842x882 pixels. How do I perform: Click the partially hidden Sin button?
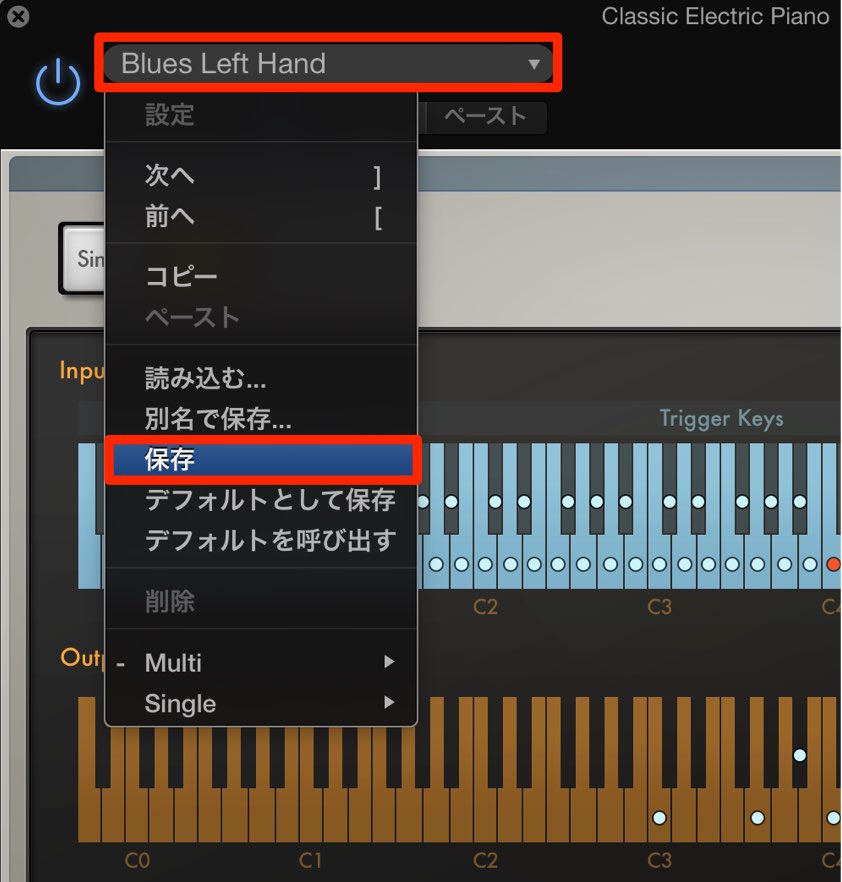coord(82,258)
